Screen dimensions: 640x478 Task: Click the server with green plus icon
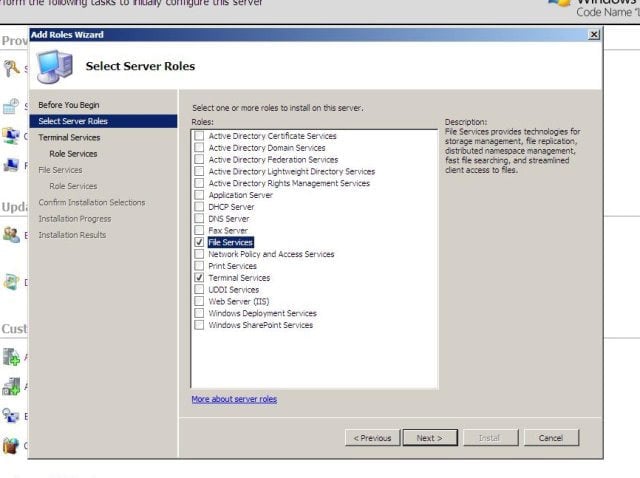click(11, 356)
